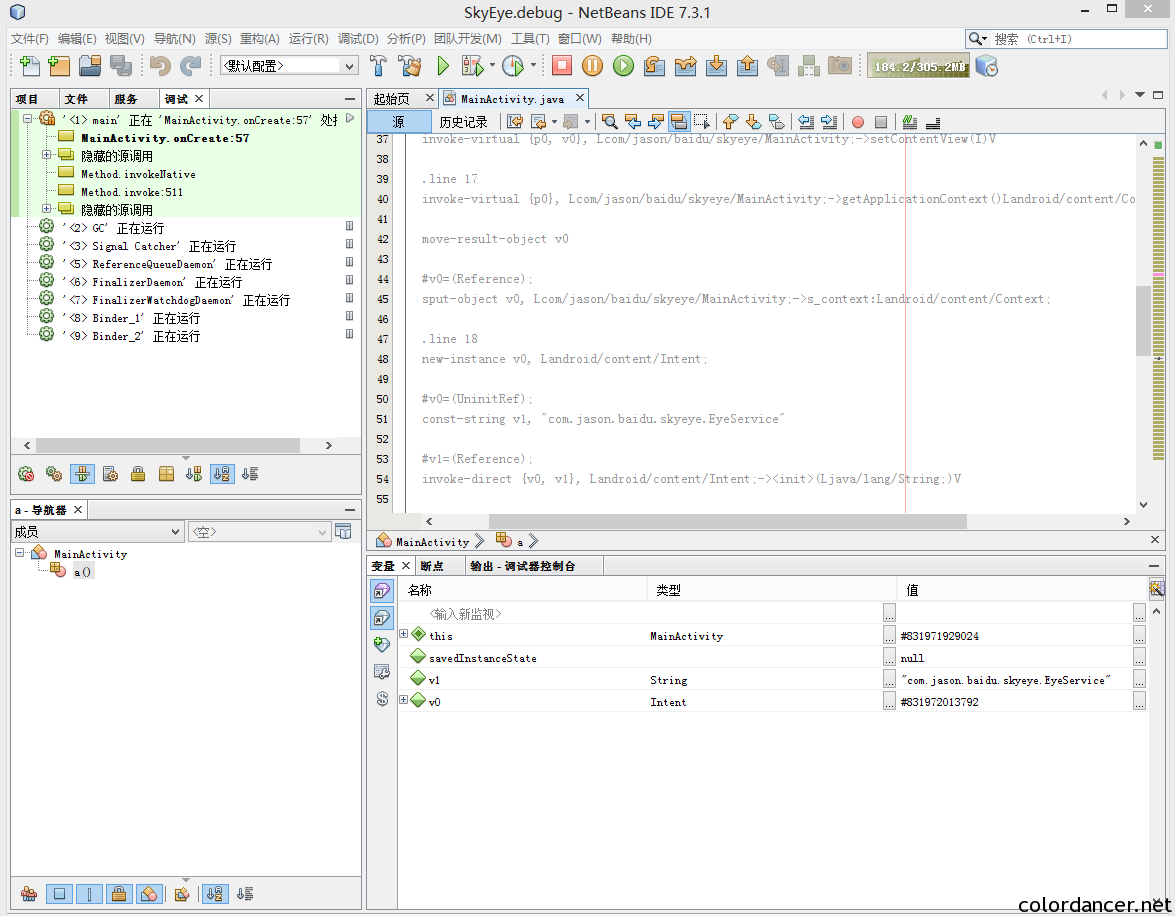1175x916 pixels.
Task: Select the Method.invokeNative stack frame
Action: point(139,174)
